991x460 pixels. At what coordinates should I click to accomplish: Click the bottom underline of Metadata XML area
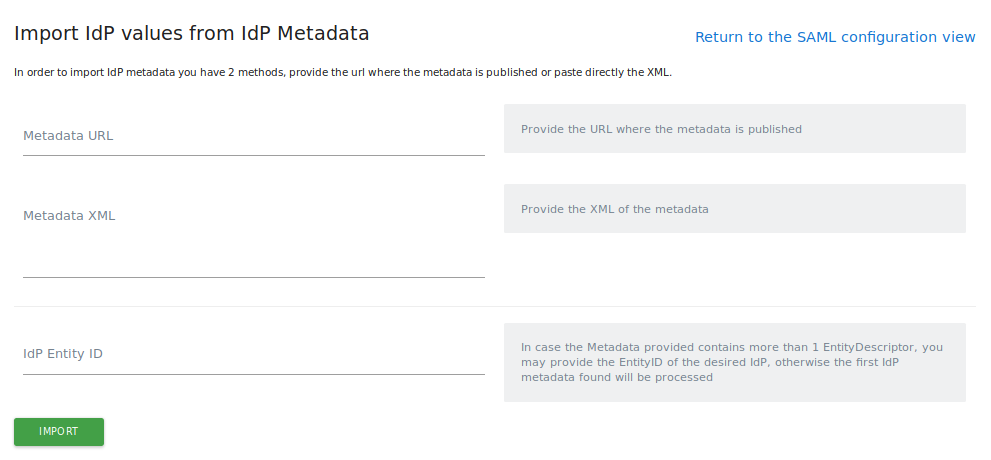[253, 277]
